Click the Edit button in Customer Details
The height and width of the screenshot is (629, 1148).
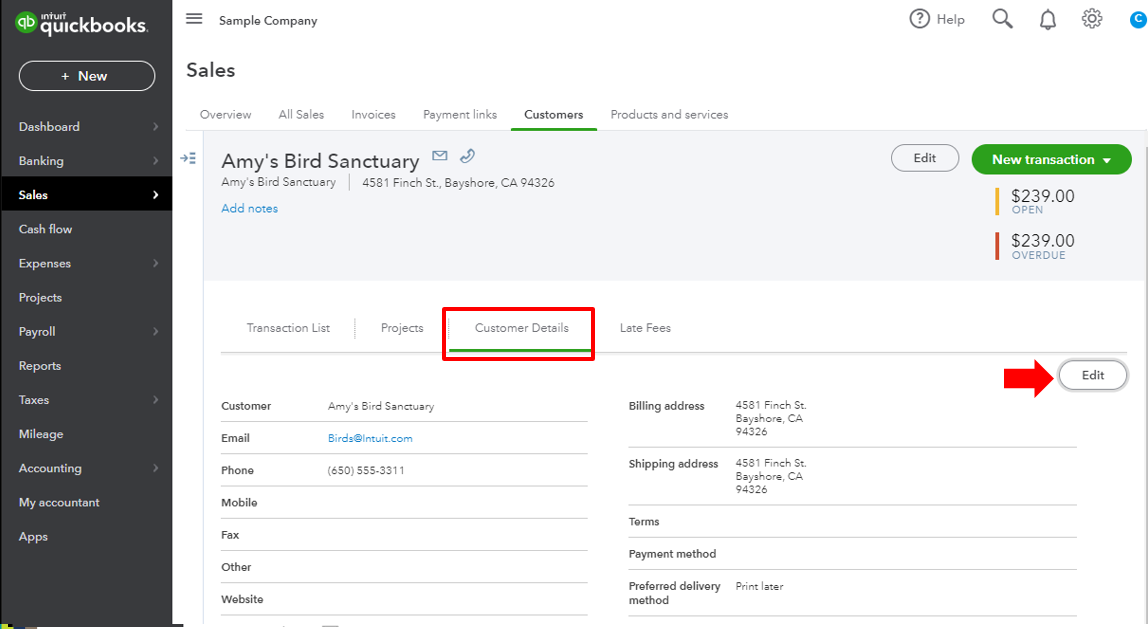1092,375
